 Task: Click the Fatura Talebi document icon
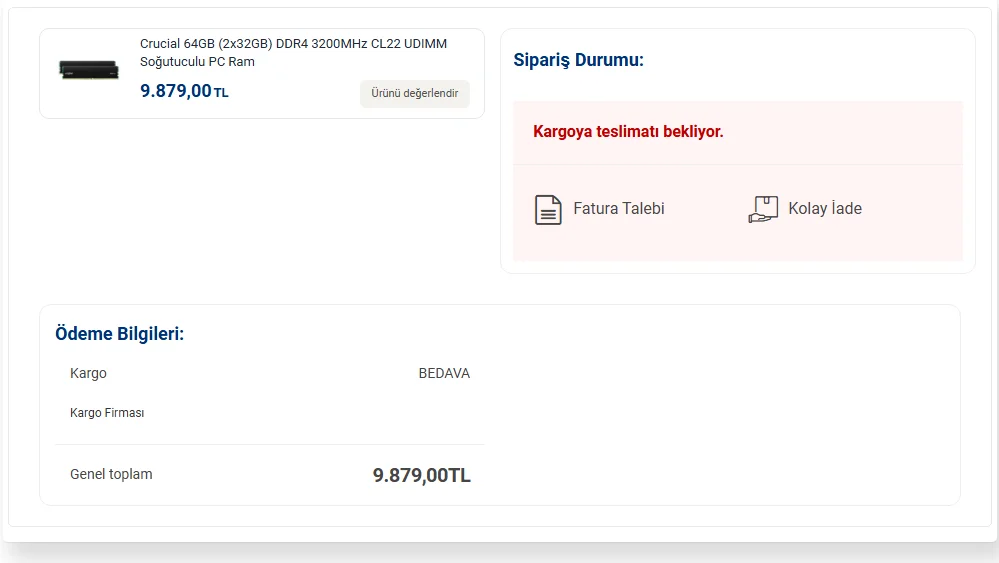(548, 209)
